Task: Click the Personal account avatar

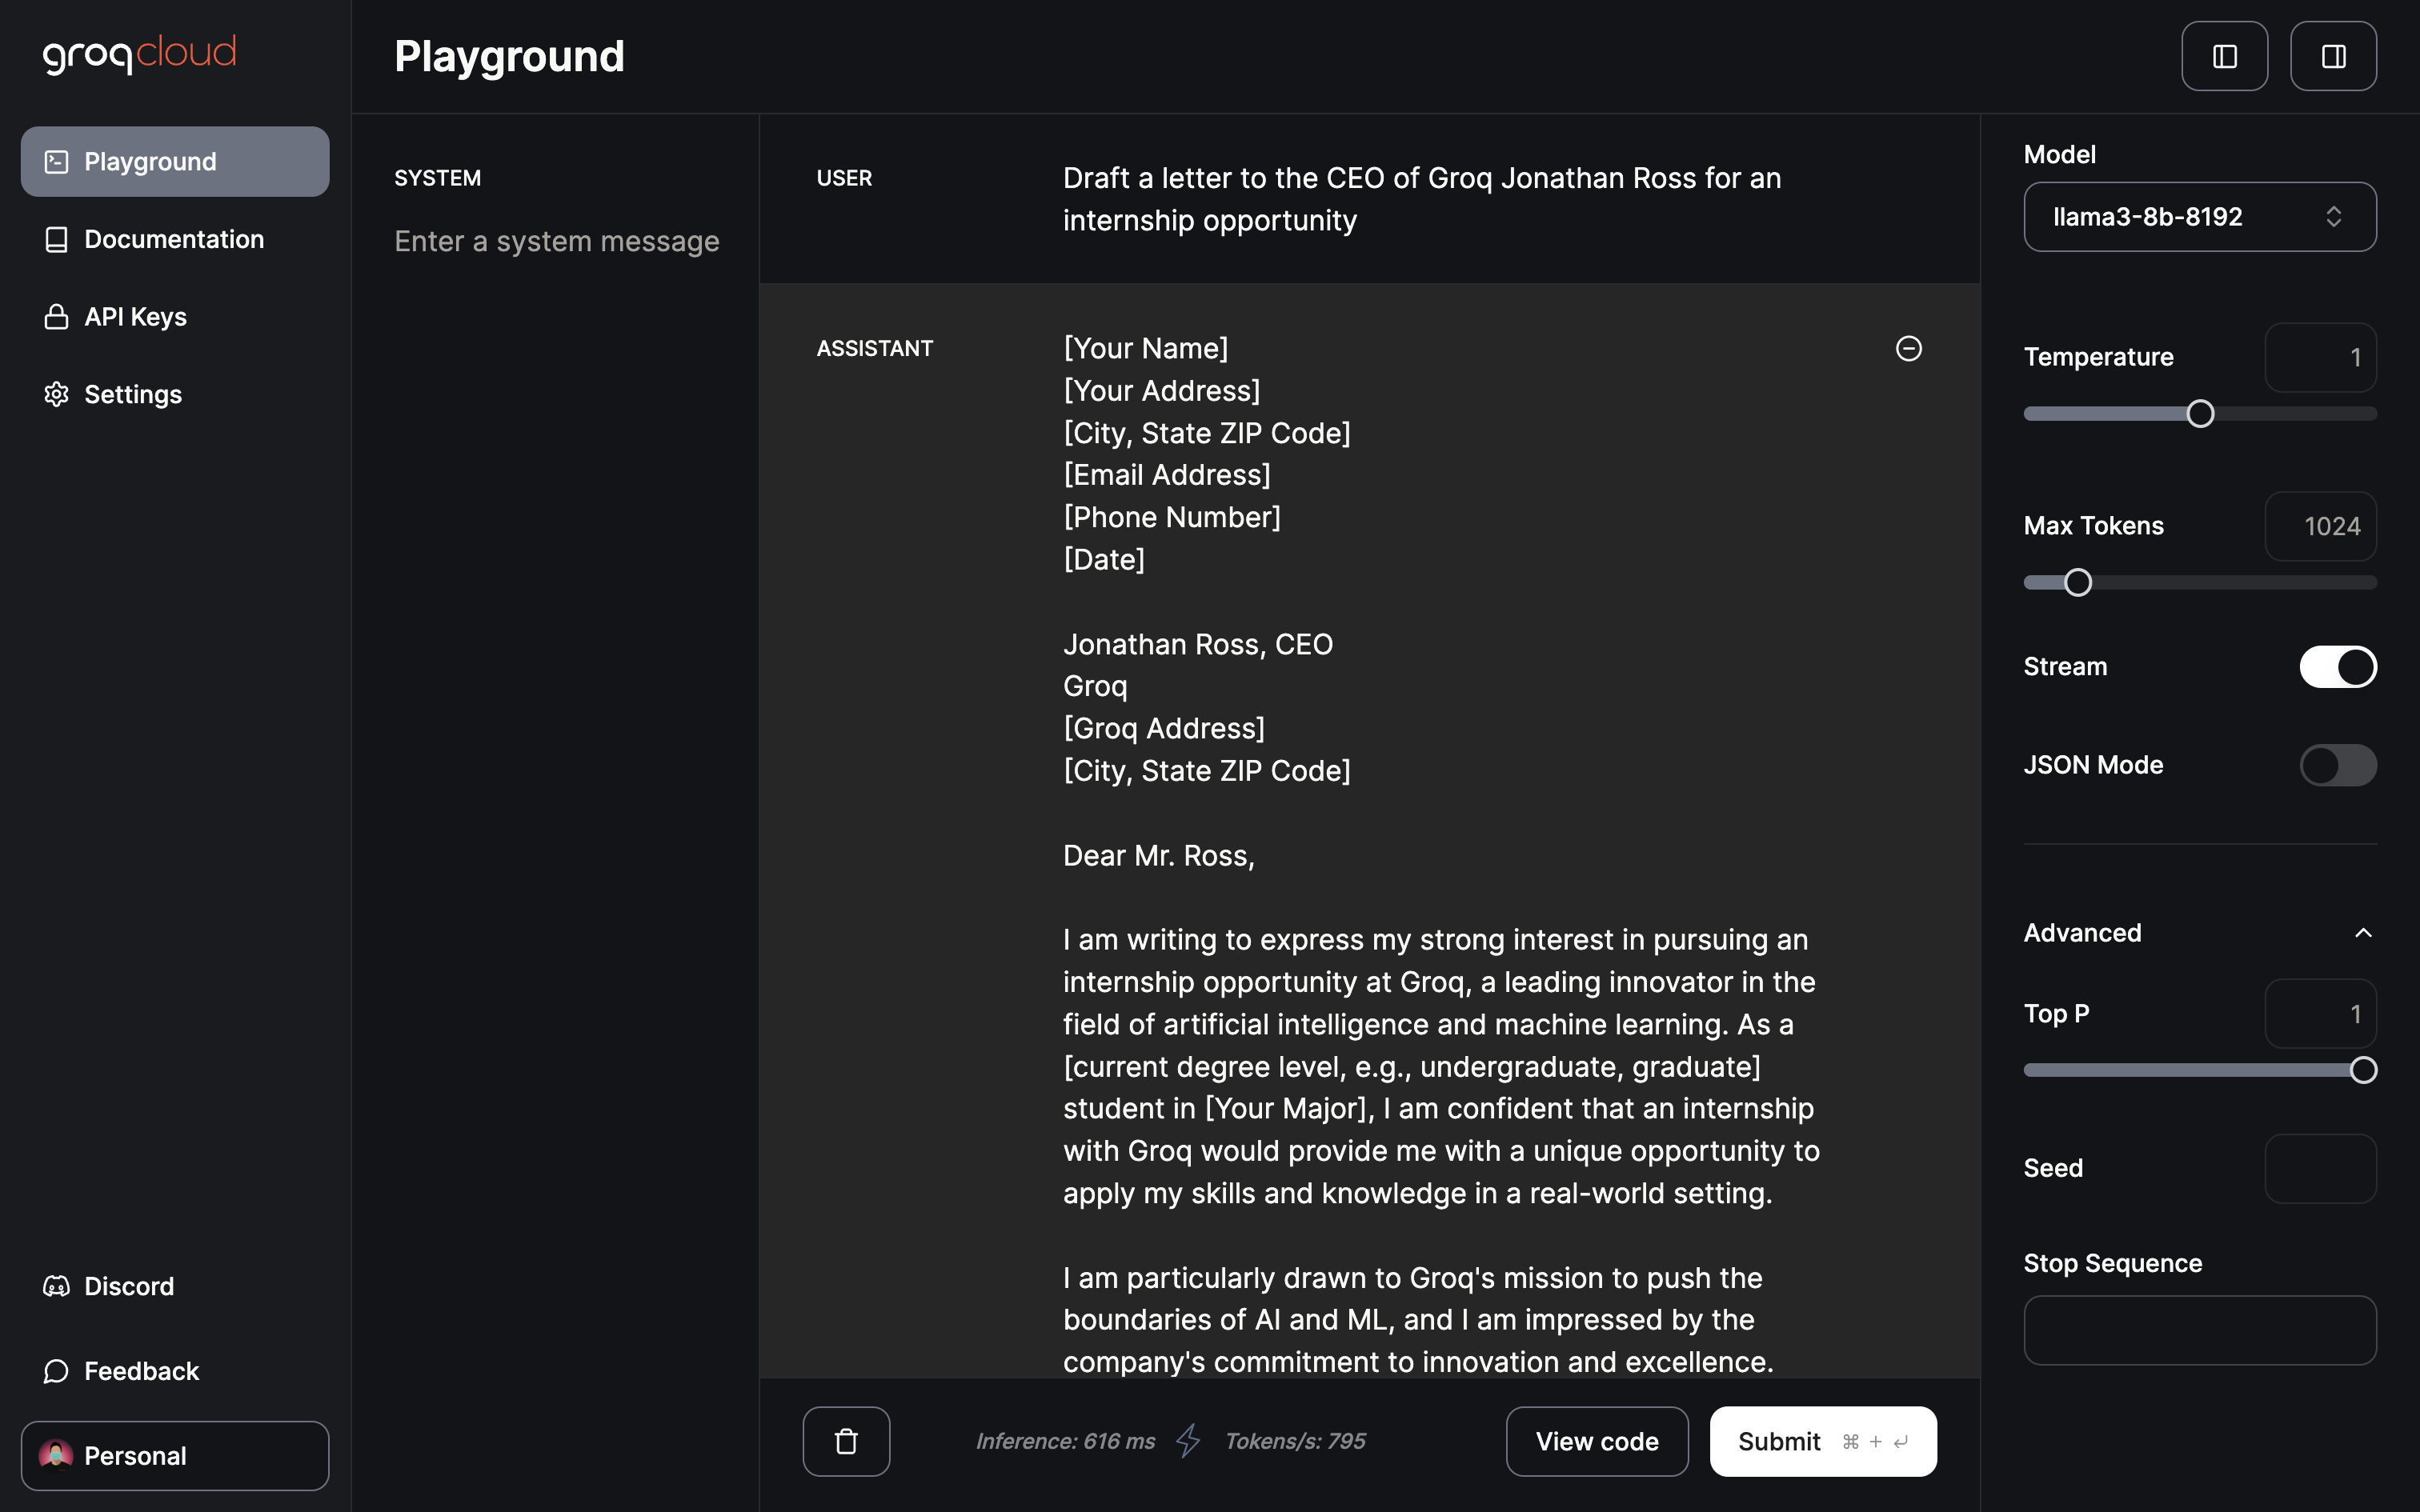Action: [x=56, y=1455]
